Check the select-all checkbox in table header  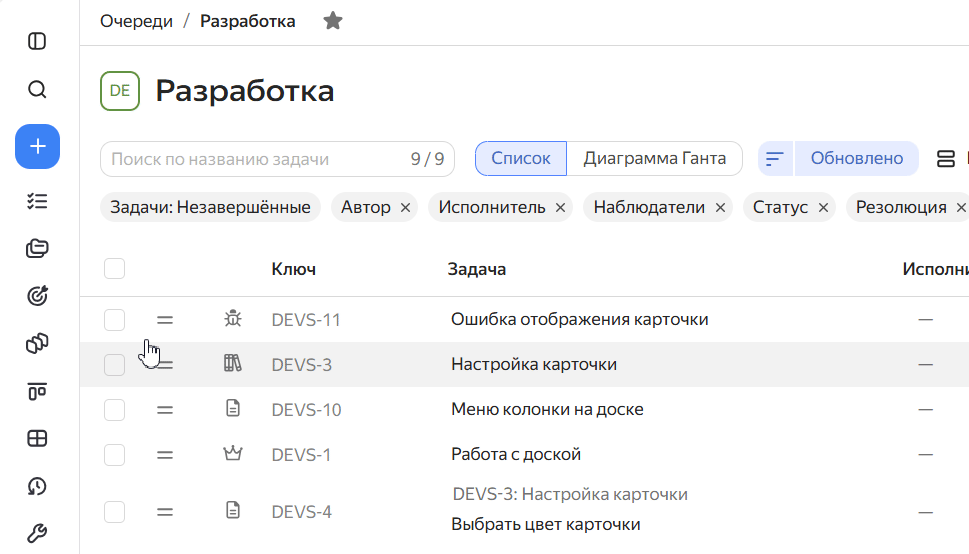[114, 269]
